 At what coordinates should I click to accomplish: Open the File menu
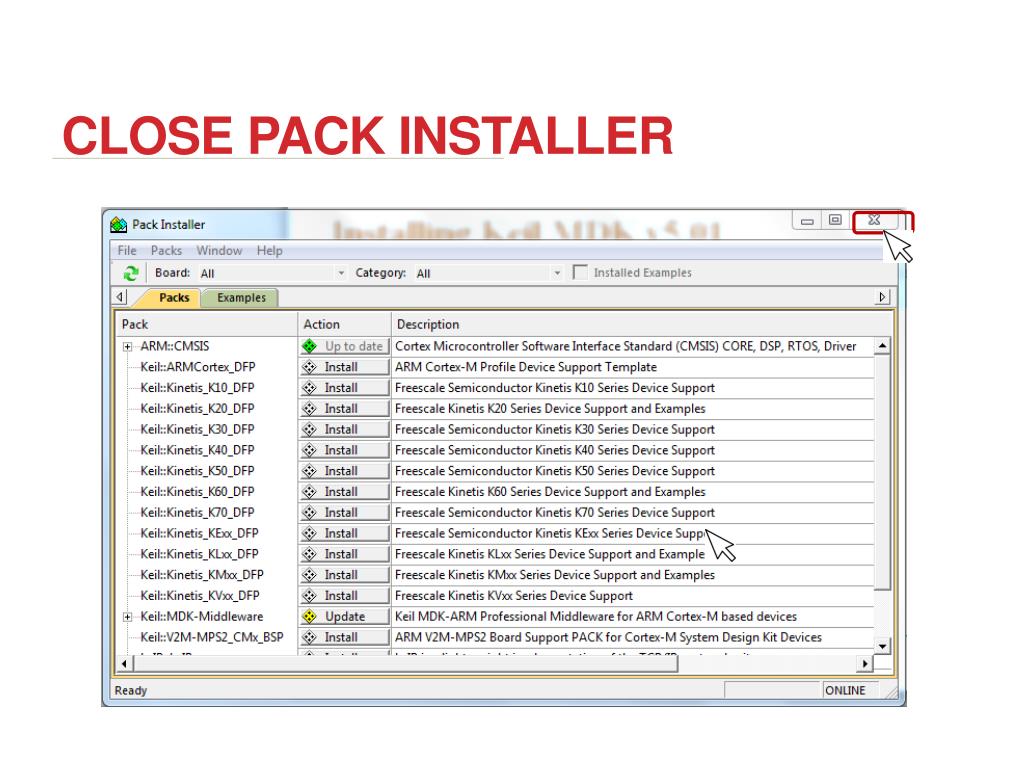pos(127,251)
